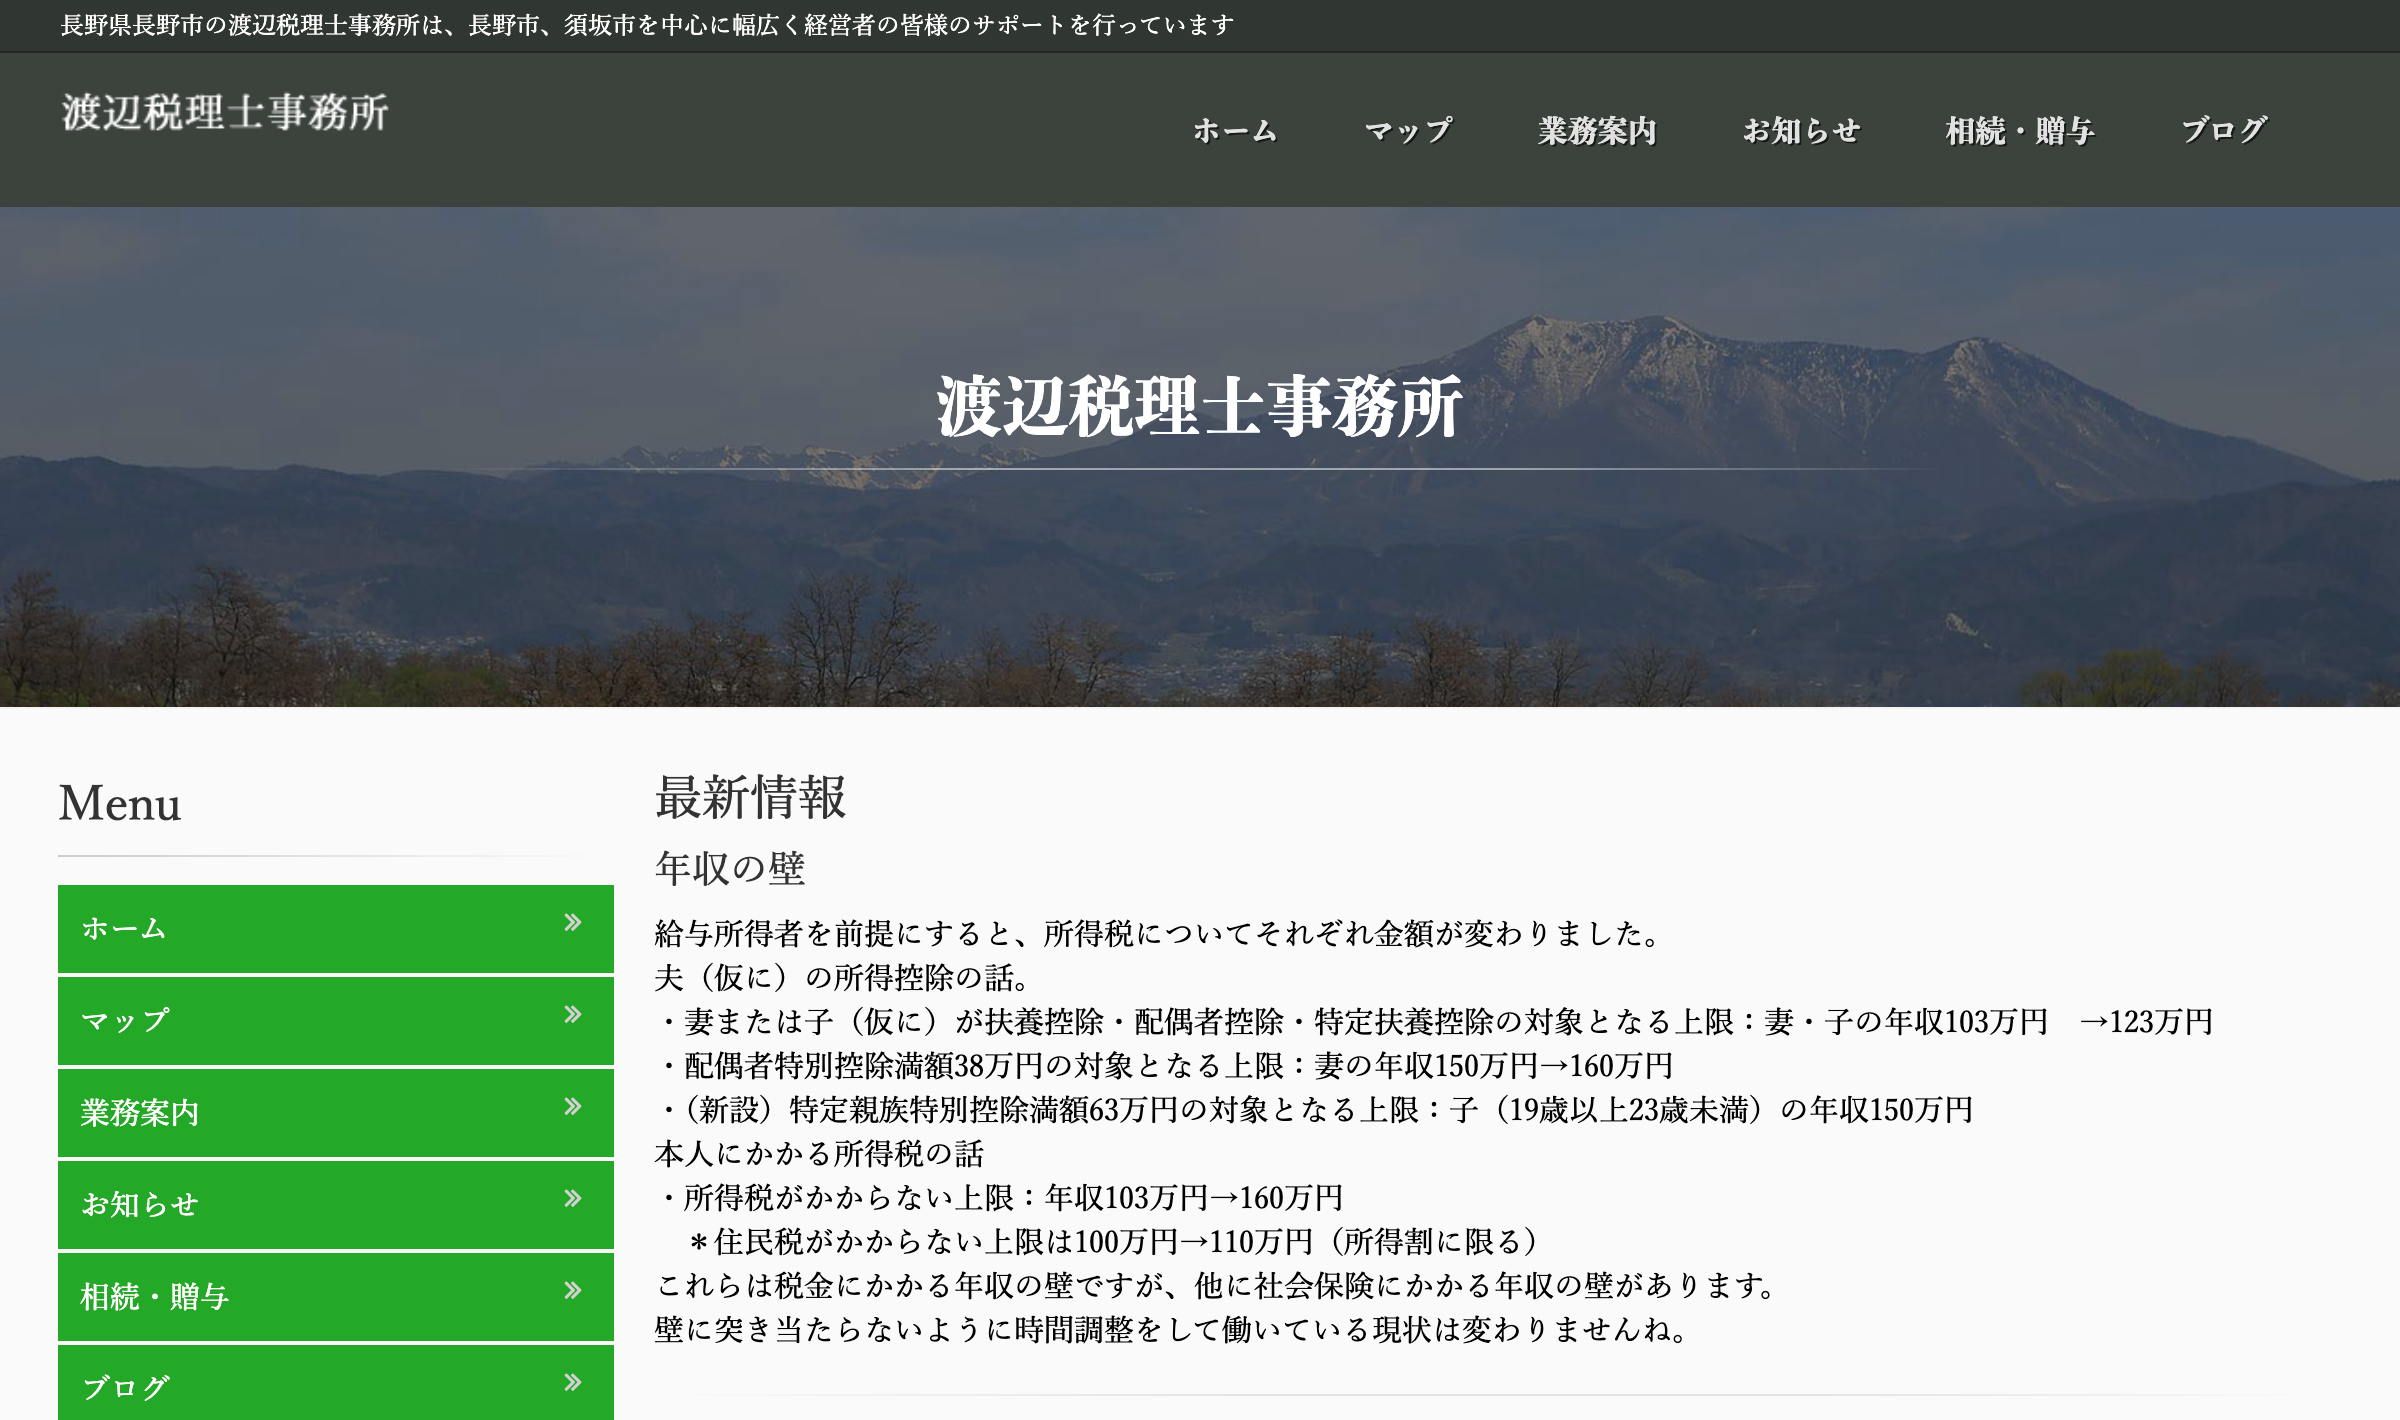This screenshot has height=1420, width=2400.
Task: Click the double-chevron icon beside sidebar 業務案内
Action: [x=572, y=1107]
